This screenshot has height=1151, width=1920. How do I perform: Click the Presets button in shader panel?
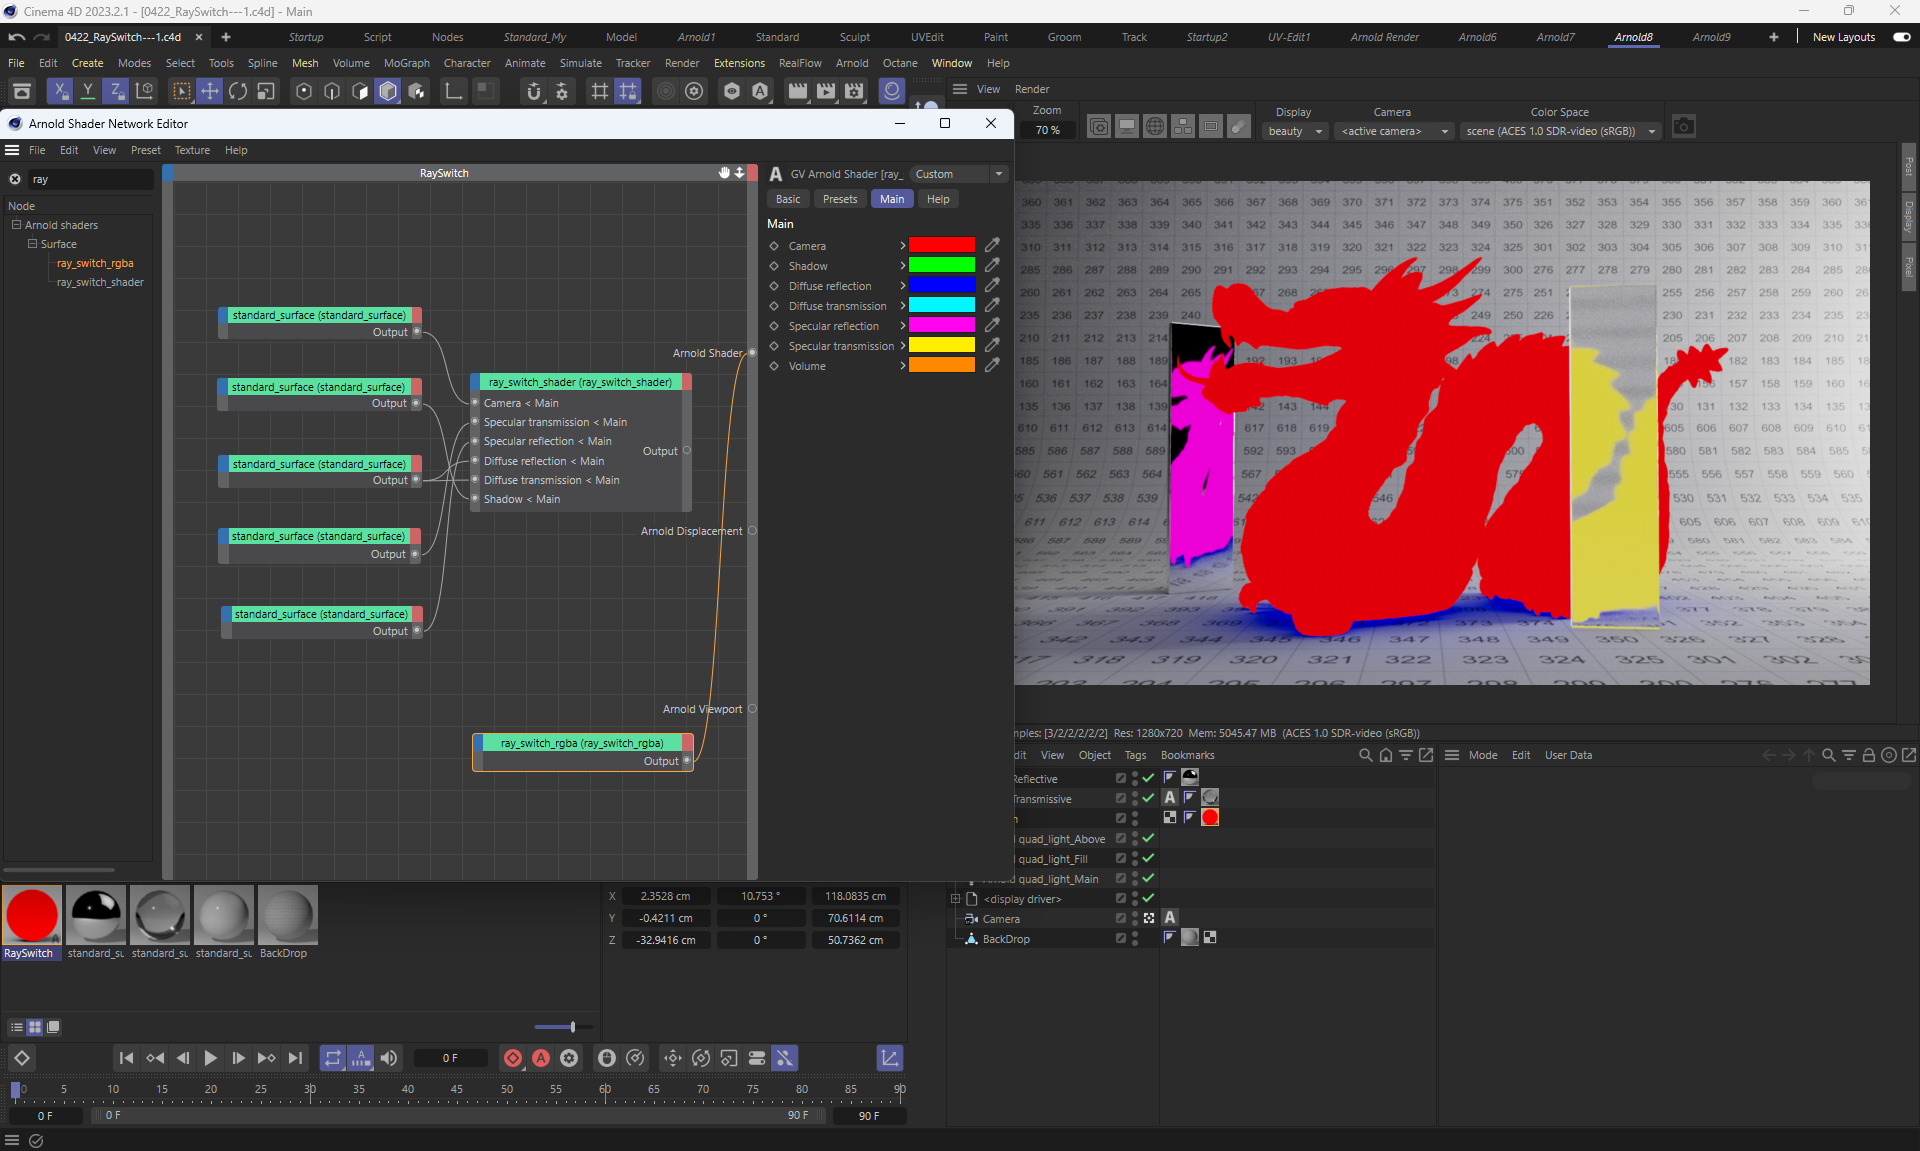(840, 199)
